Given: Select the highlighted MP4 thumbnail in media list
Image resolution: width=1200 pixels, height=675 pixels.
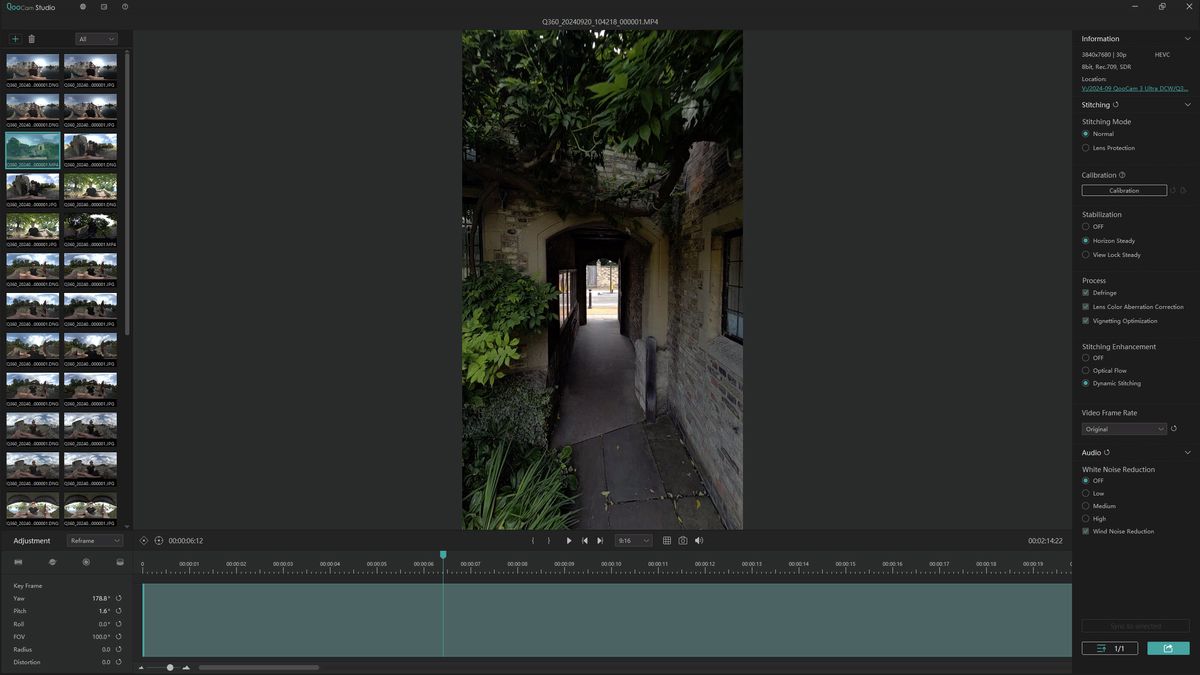Looking at the screenshot, I should [x=33, y=151].
